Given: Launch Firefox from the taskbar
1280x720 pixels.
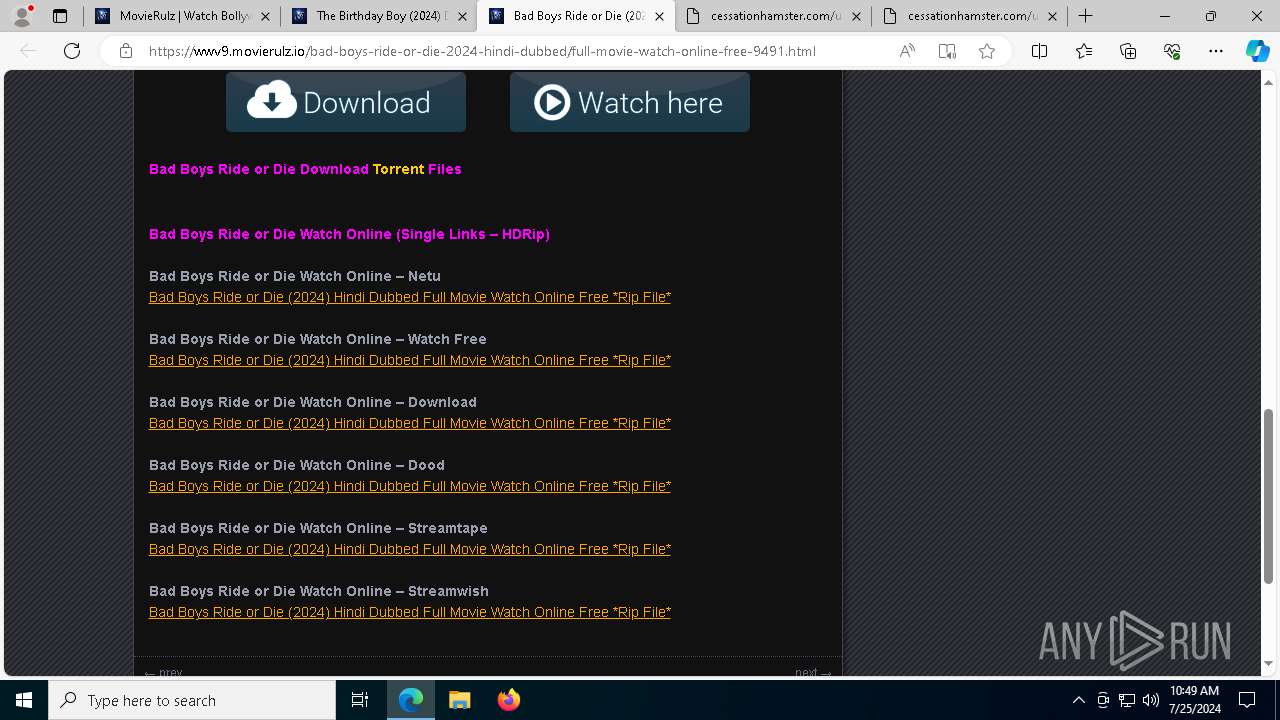Looking at the screenshot, I should coord(508,700).
